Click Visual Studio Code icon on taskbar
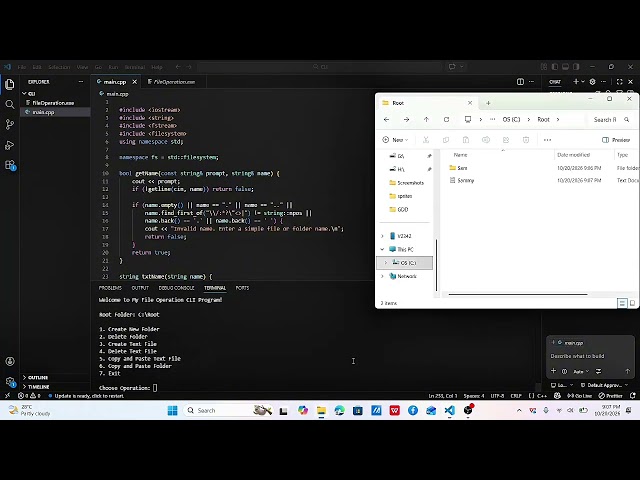Image resolution: width=640 pixels, height=480 pixels. (449, 410)
